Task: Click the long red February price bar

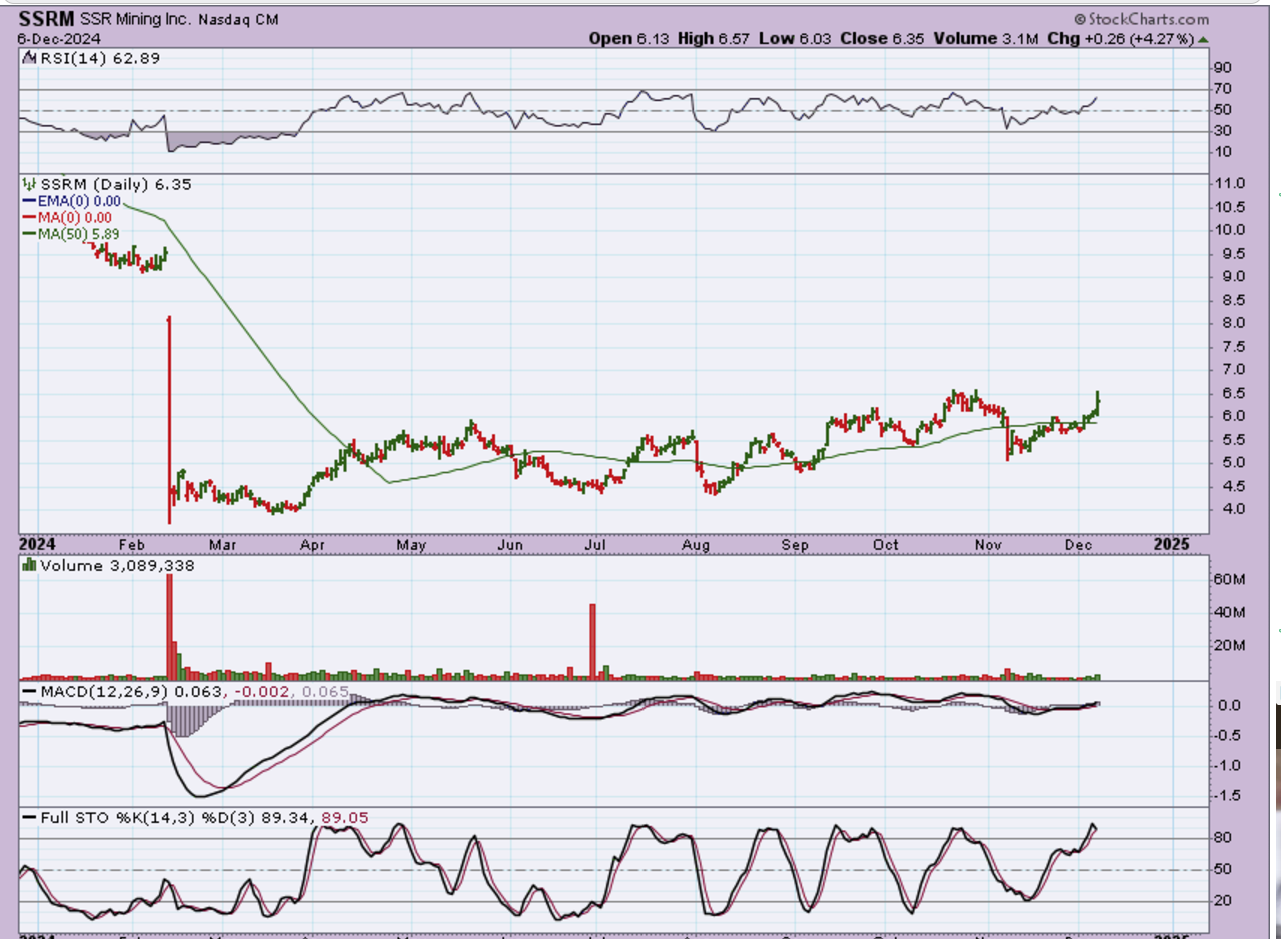Action: tap(169, 420)
